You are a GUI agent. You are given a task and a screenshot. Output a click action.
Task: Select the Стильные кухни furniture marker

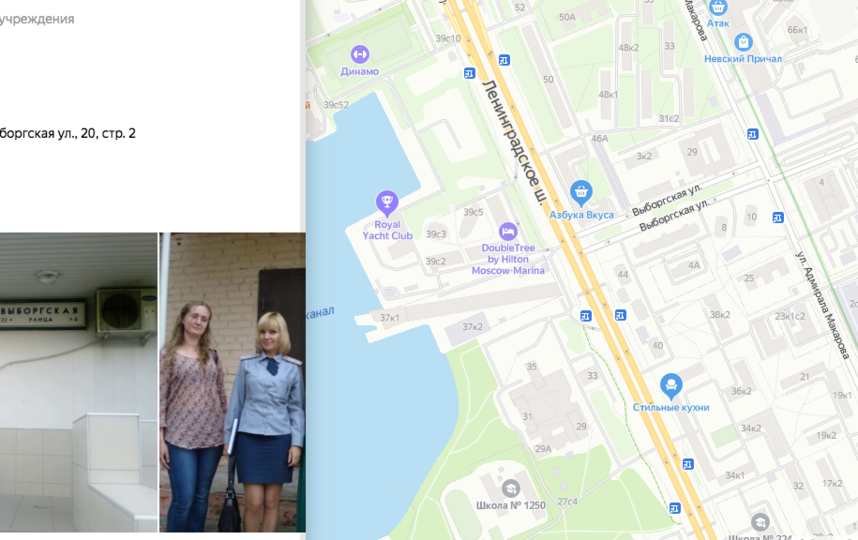[671, 386]
